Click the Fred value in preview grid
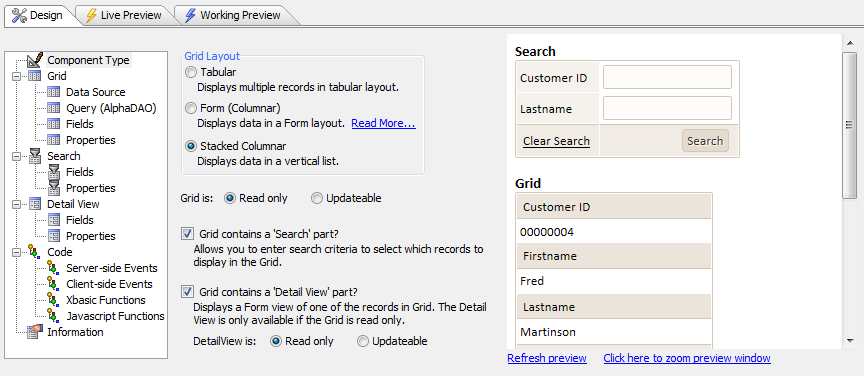Screen dimensions: 864x376 pyautogui.click(x=532, y=281)
